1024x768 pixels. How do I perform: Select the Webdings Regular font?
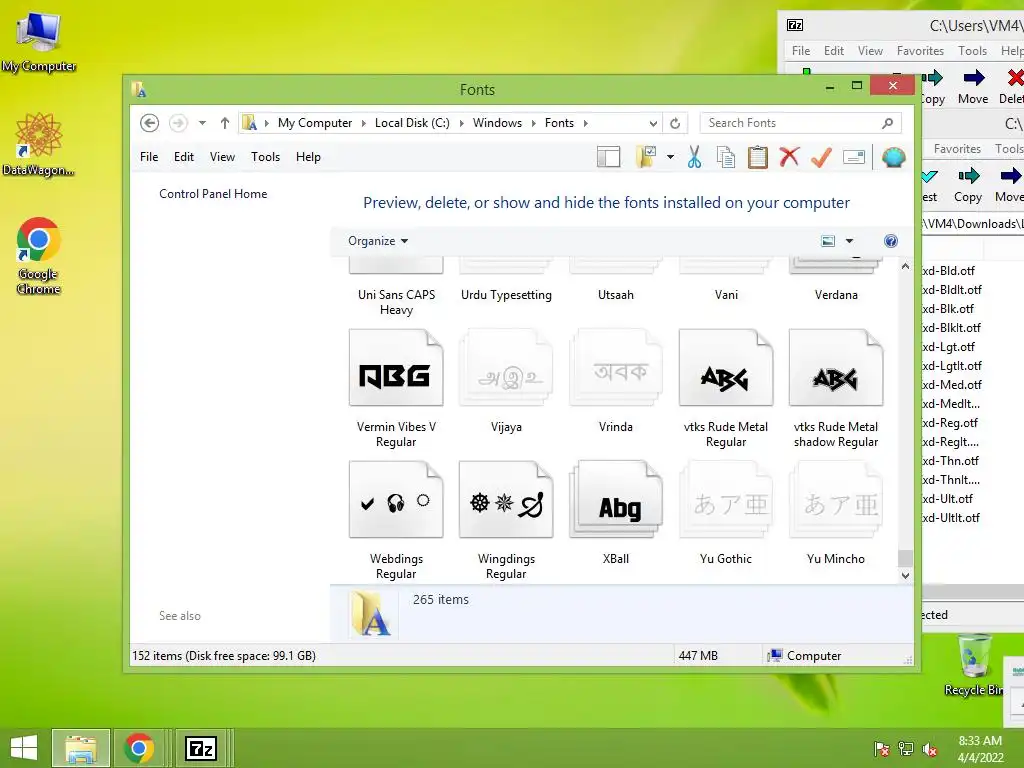pos(396,520)
